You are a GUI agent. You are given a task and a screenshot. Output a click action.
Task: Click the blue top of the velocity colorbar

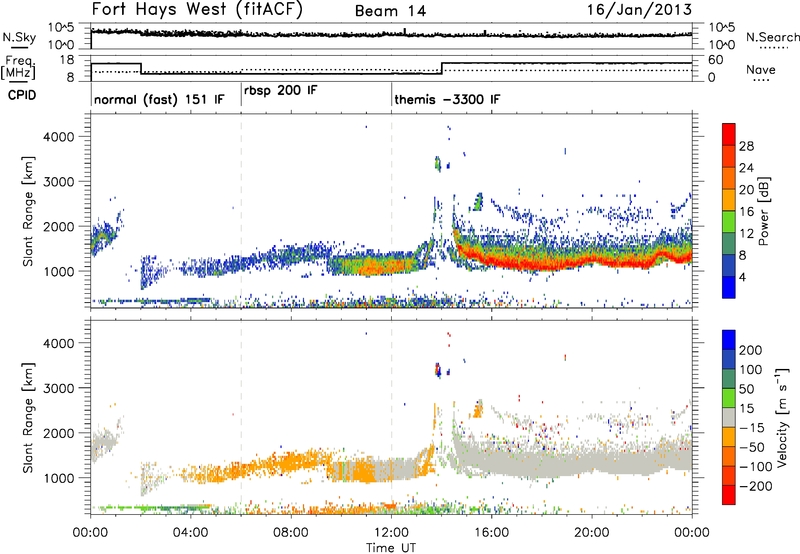[729, 340]
